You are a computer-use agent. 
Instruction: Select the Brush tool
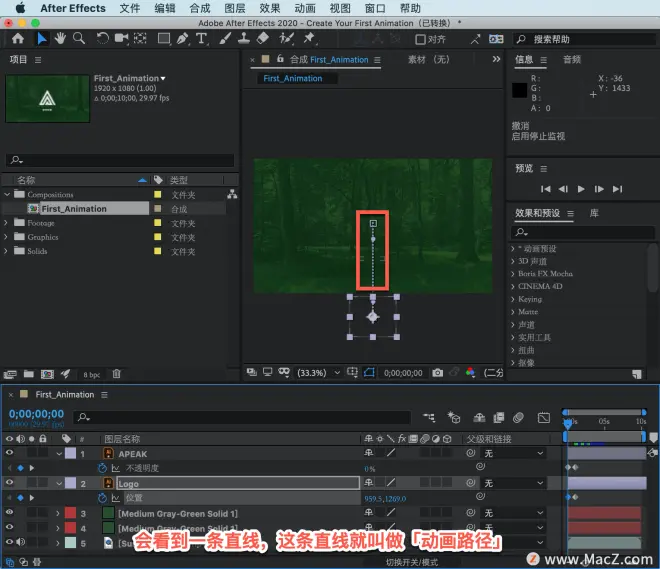coord(225,39)
